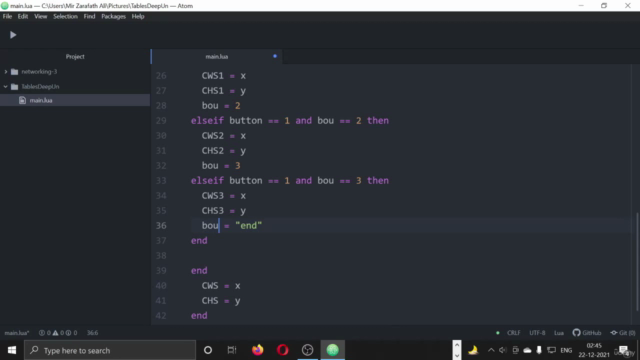Launch Opera from the taskbar

(282, 350)
